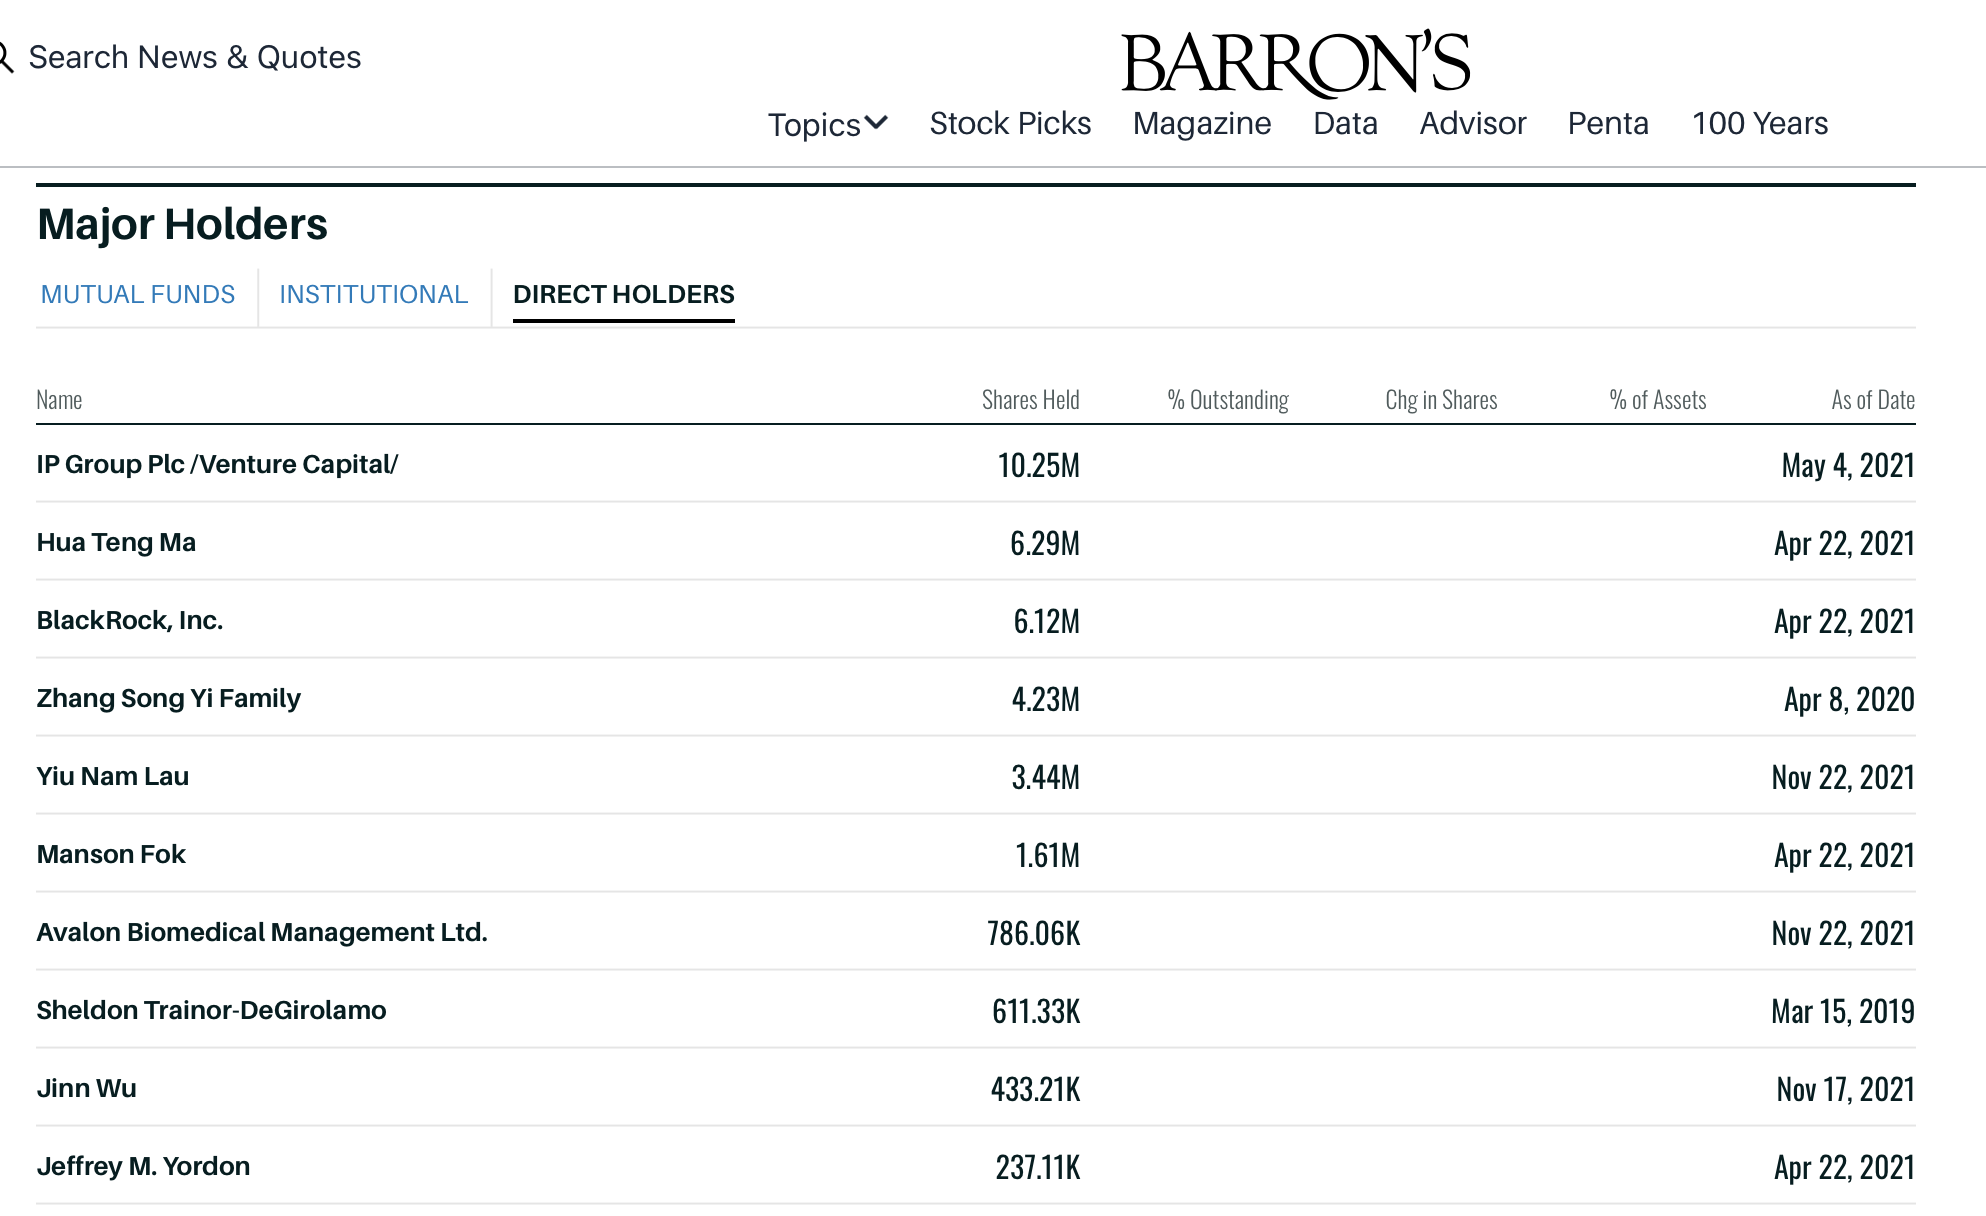Open the Penta nav link
The image size is (1986, 1216).
(x=1608, y=123)
